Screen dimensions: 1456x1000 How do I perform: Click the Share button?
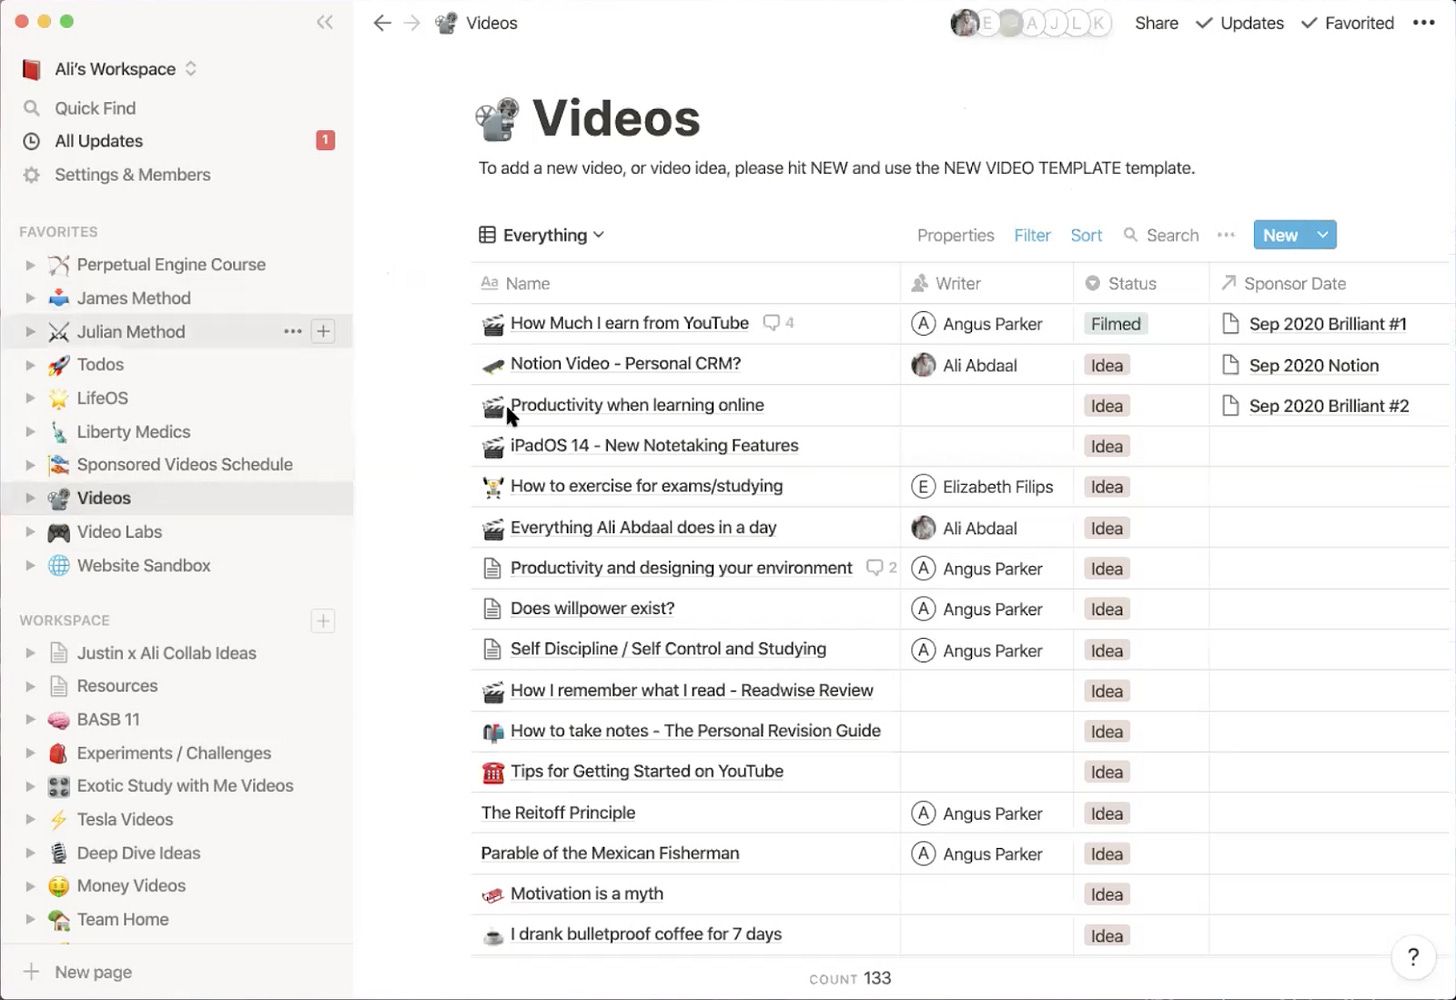click(x=1156, y=23)
